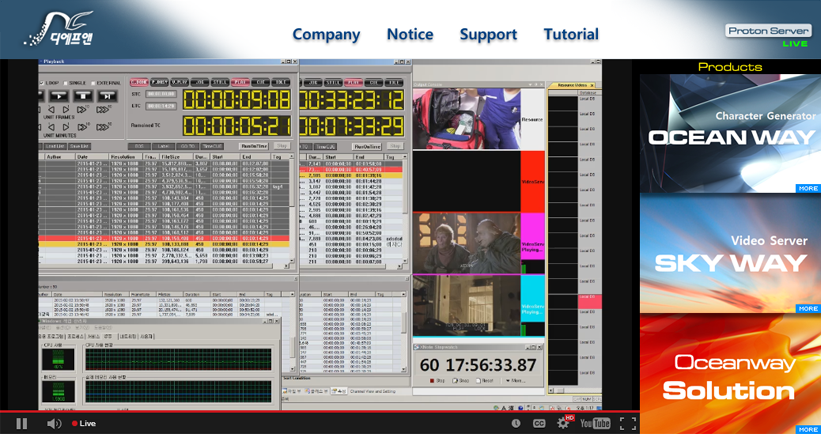Sort left clip list by Date column
Image resolution: width=821 pixels, height=434 pixels.
[91, 157]
